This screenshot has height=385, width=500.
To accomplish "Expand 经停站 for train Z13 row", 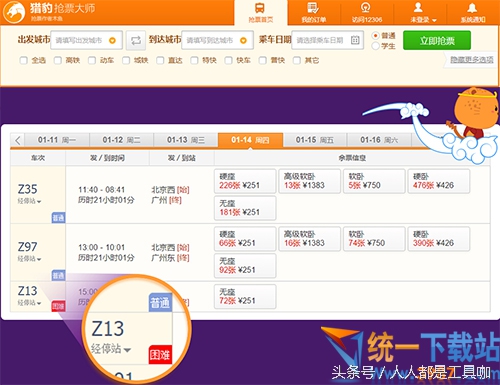I will point(29,303).
